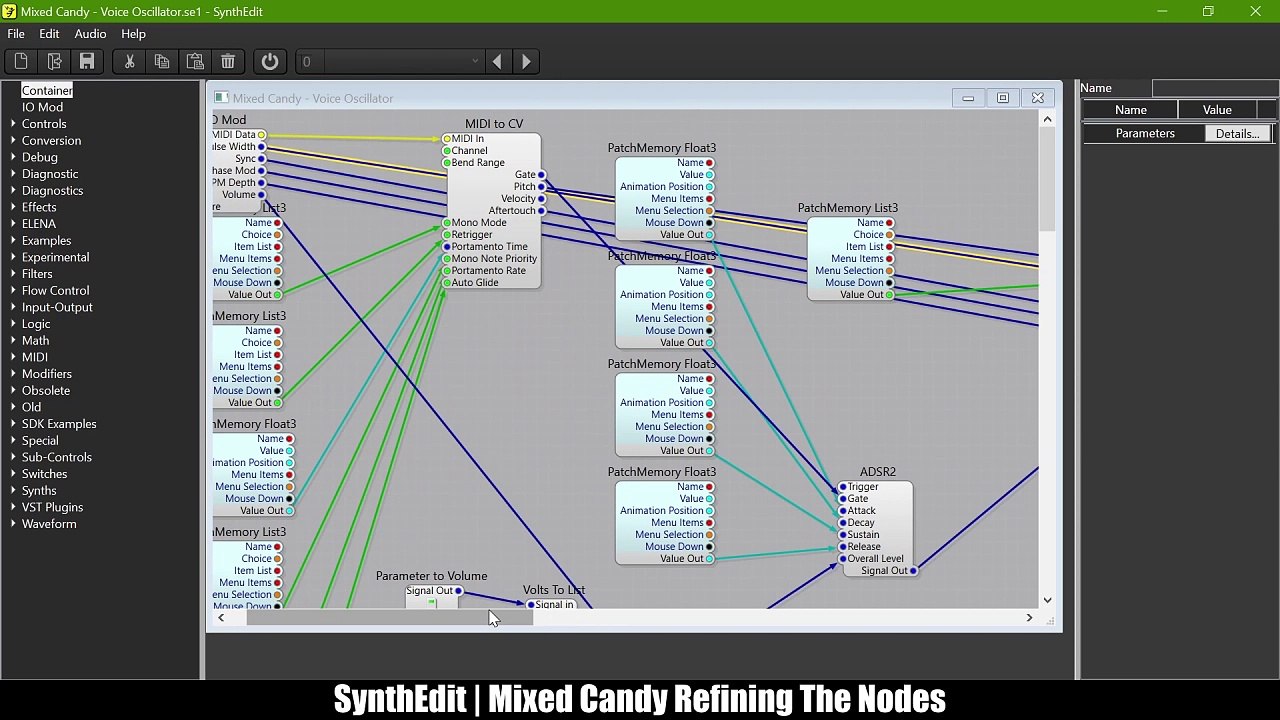
Task: Click the Volts To List module title
Action: [554, 590]
